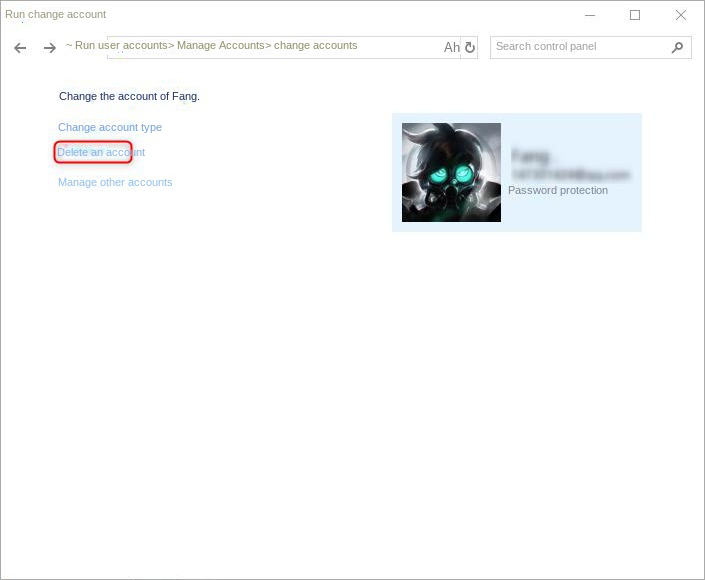Viewport: 705px width, 580px height.
Task: Select the change accounts breadcrumb
Action: tap(316, 45)
